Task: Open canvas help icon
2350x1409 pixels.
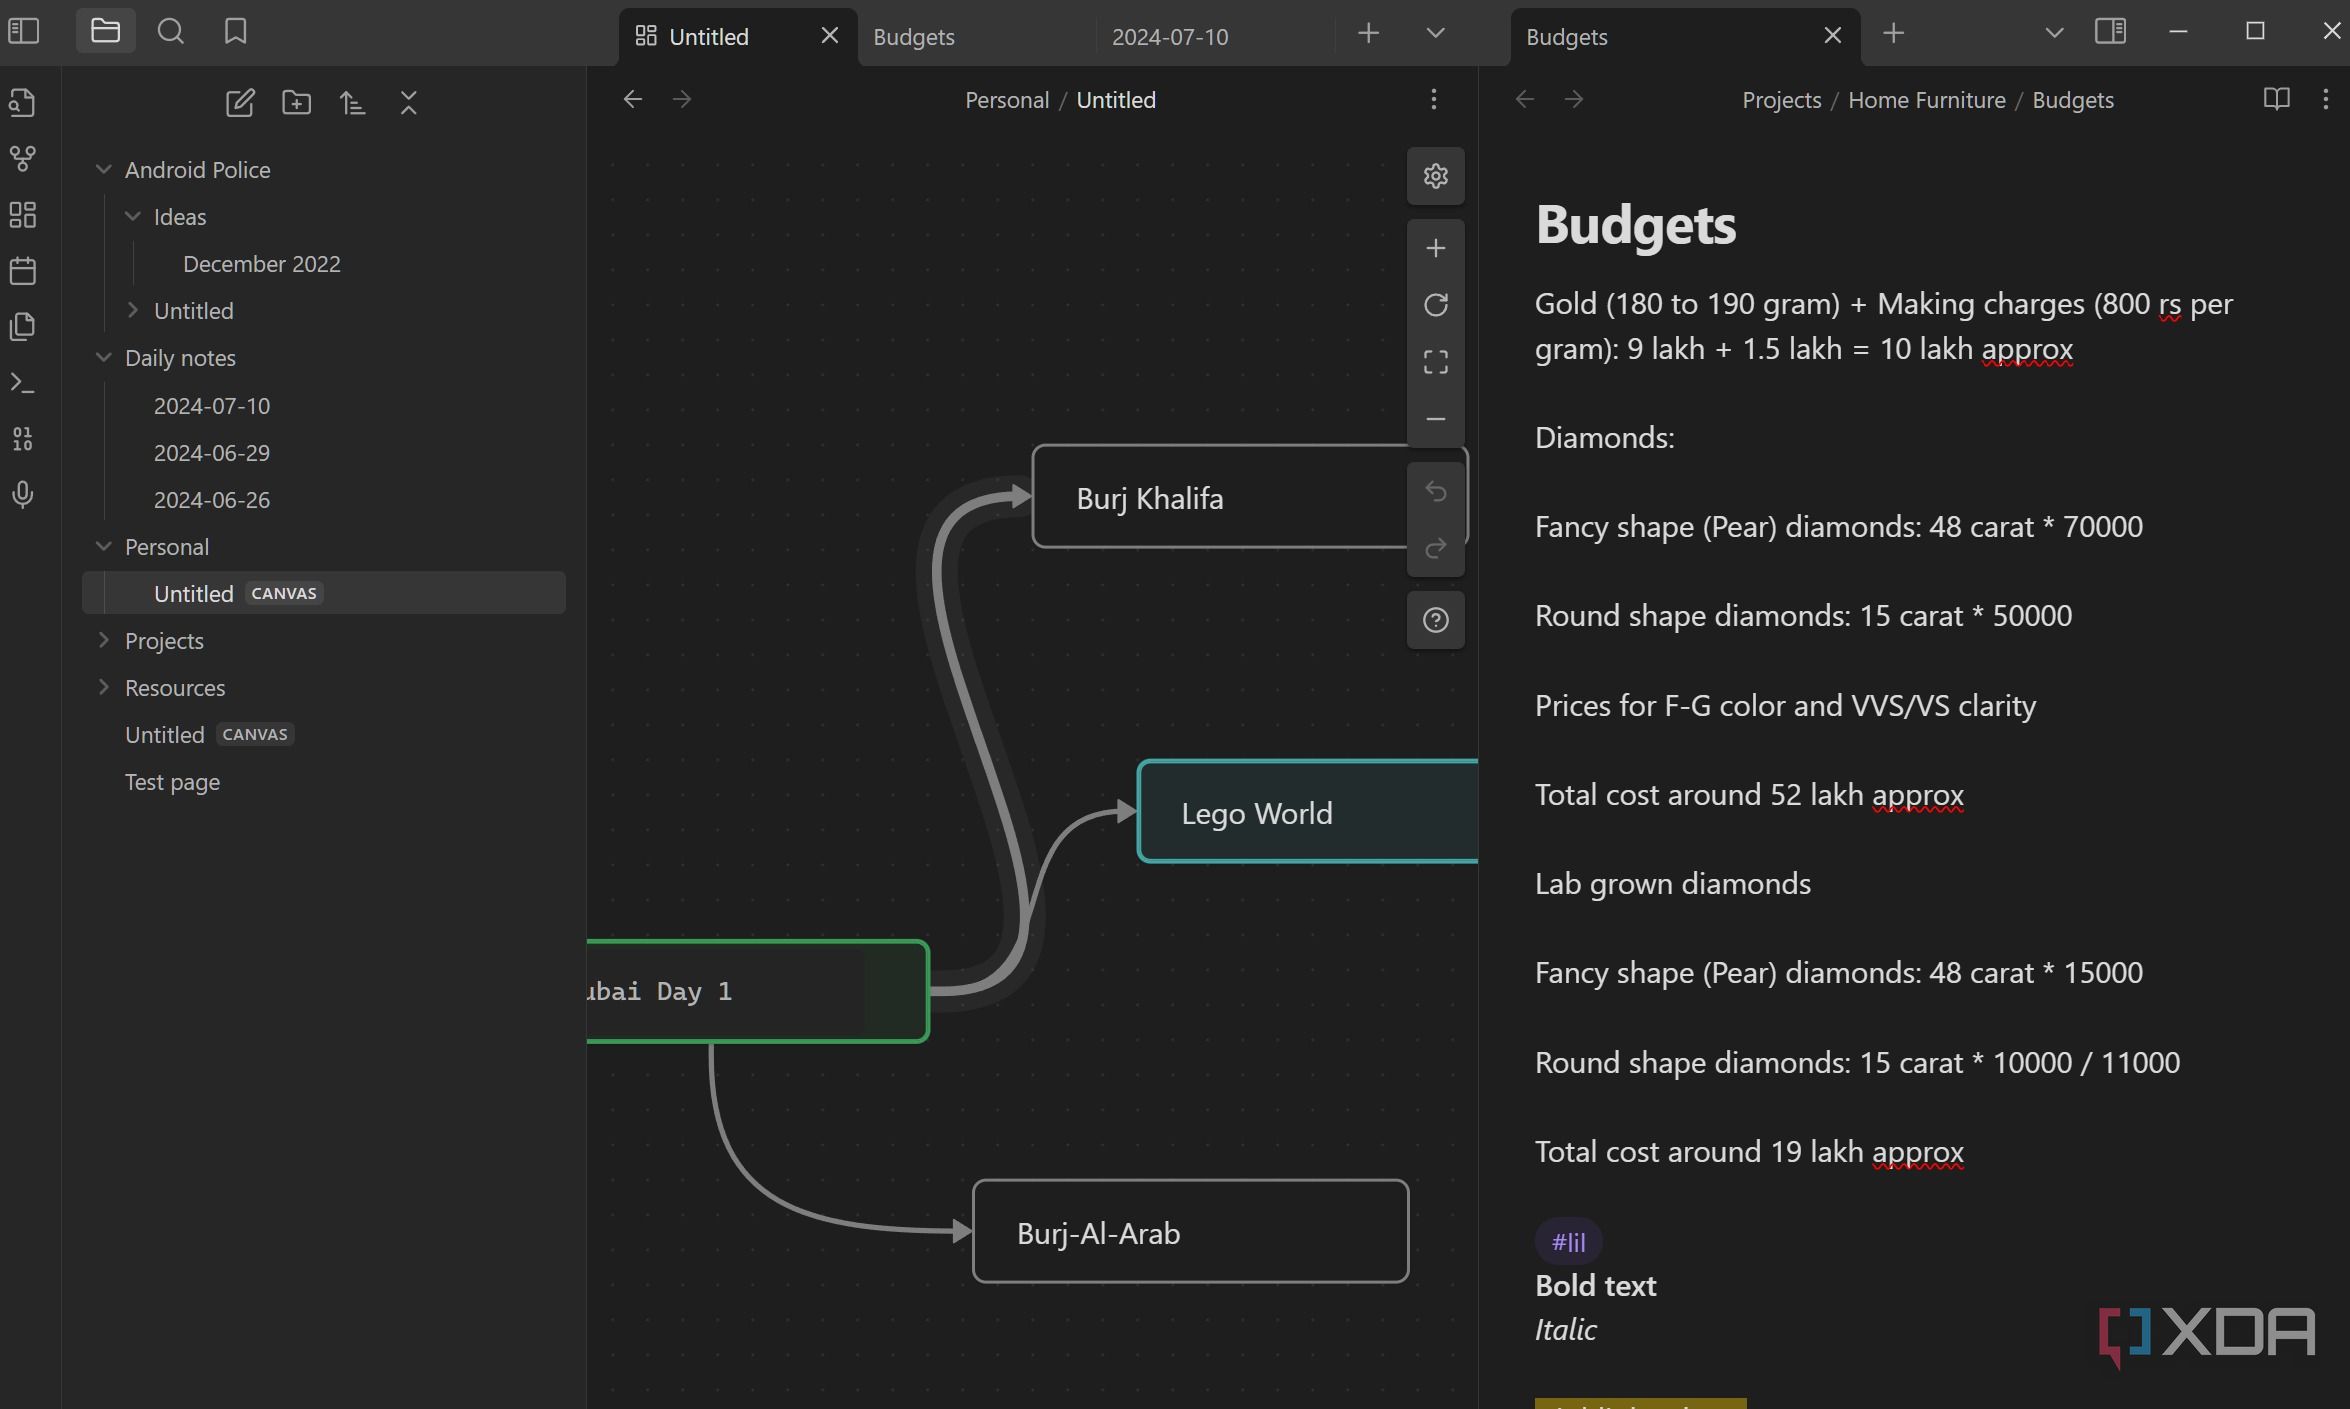Action: click(x=1436, y=620)
